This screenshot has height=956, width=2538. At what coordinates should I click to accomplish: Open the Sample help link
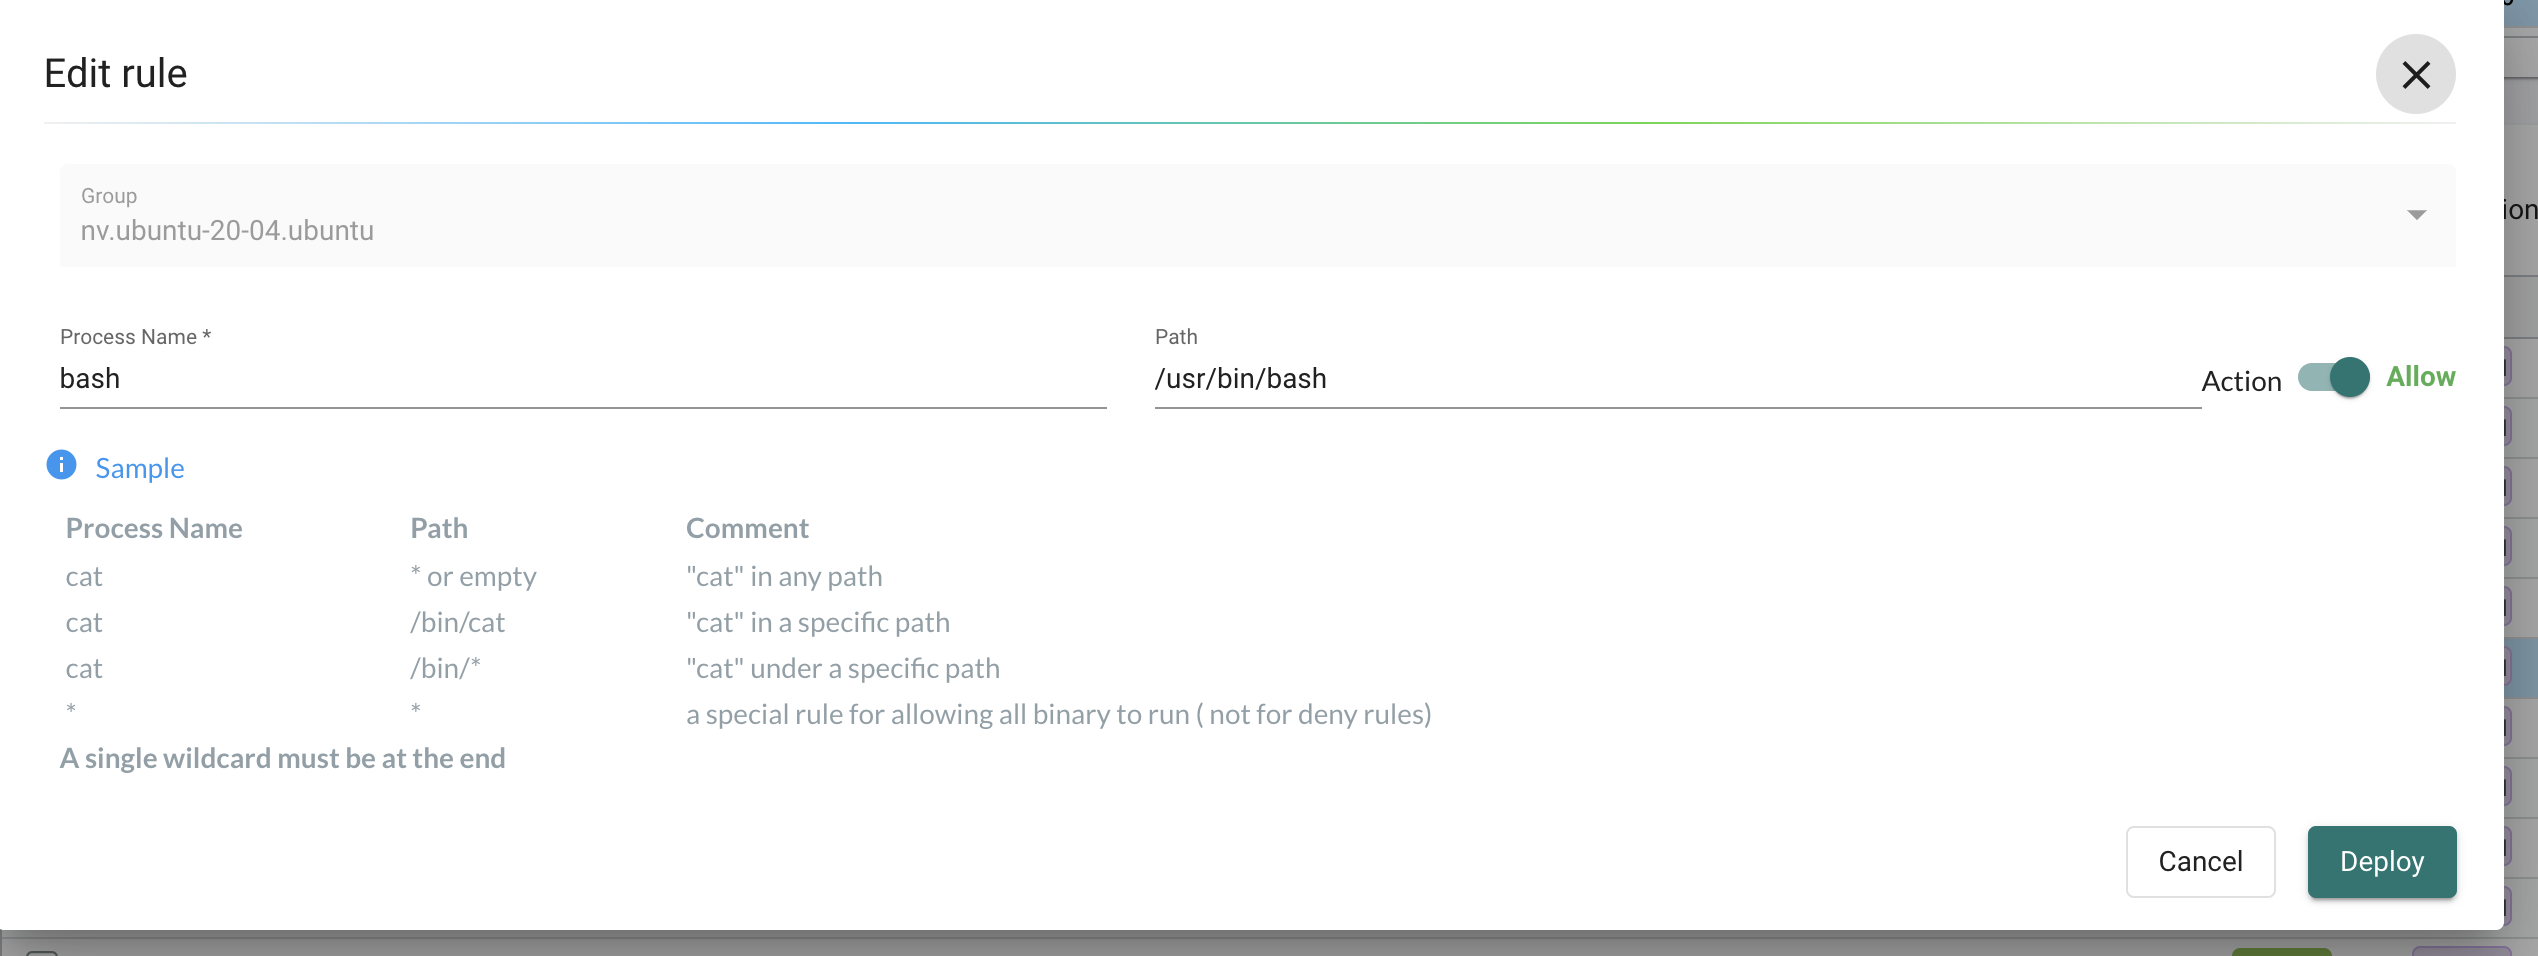point(140,468)
